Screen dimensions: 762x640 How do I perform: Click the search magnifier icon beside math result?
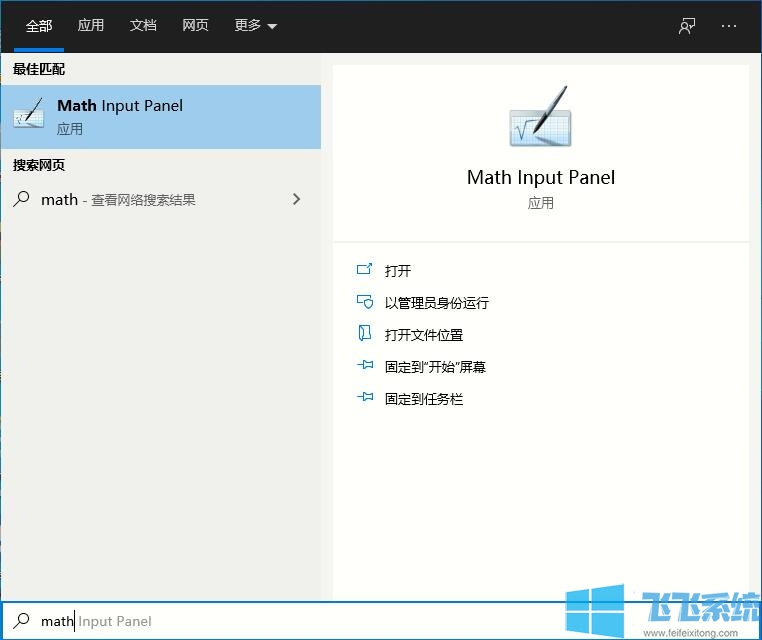click(x=21, y=199)
